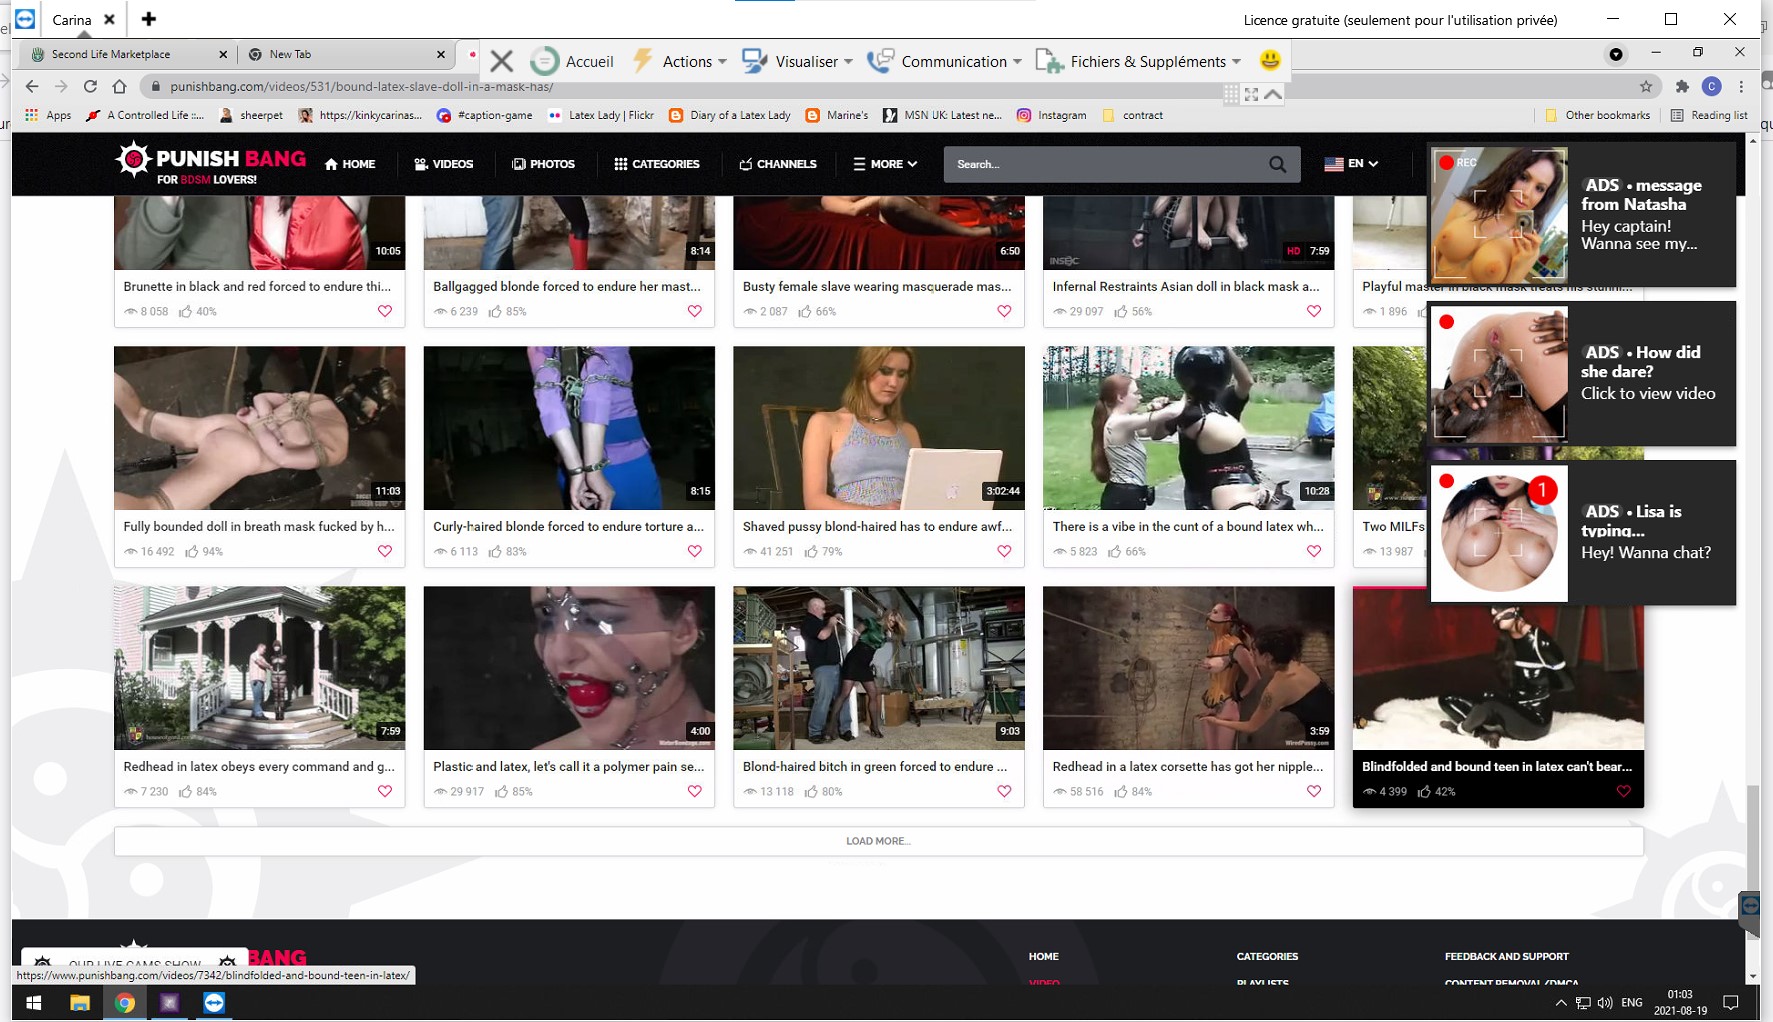The height and width of the screenshot is (1022, 1773).
Task: Click the TeamViewer smiley feedback icon
Action: tap(1269, 61)
